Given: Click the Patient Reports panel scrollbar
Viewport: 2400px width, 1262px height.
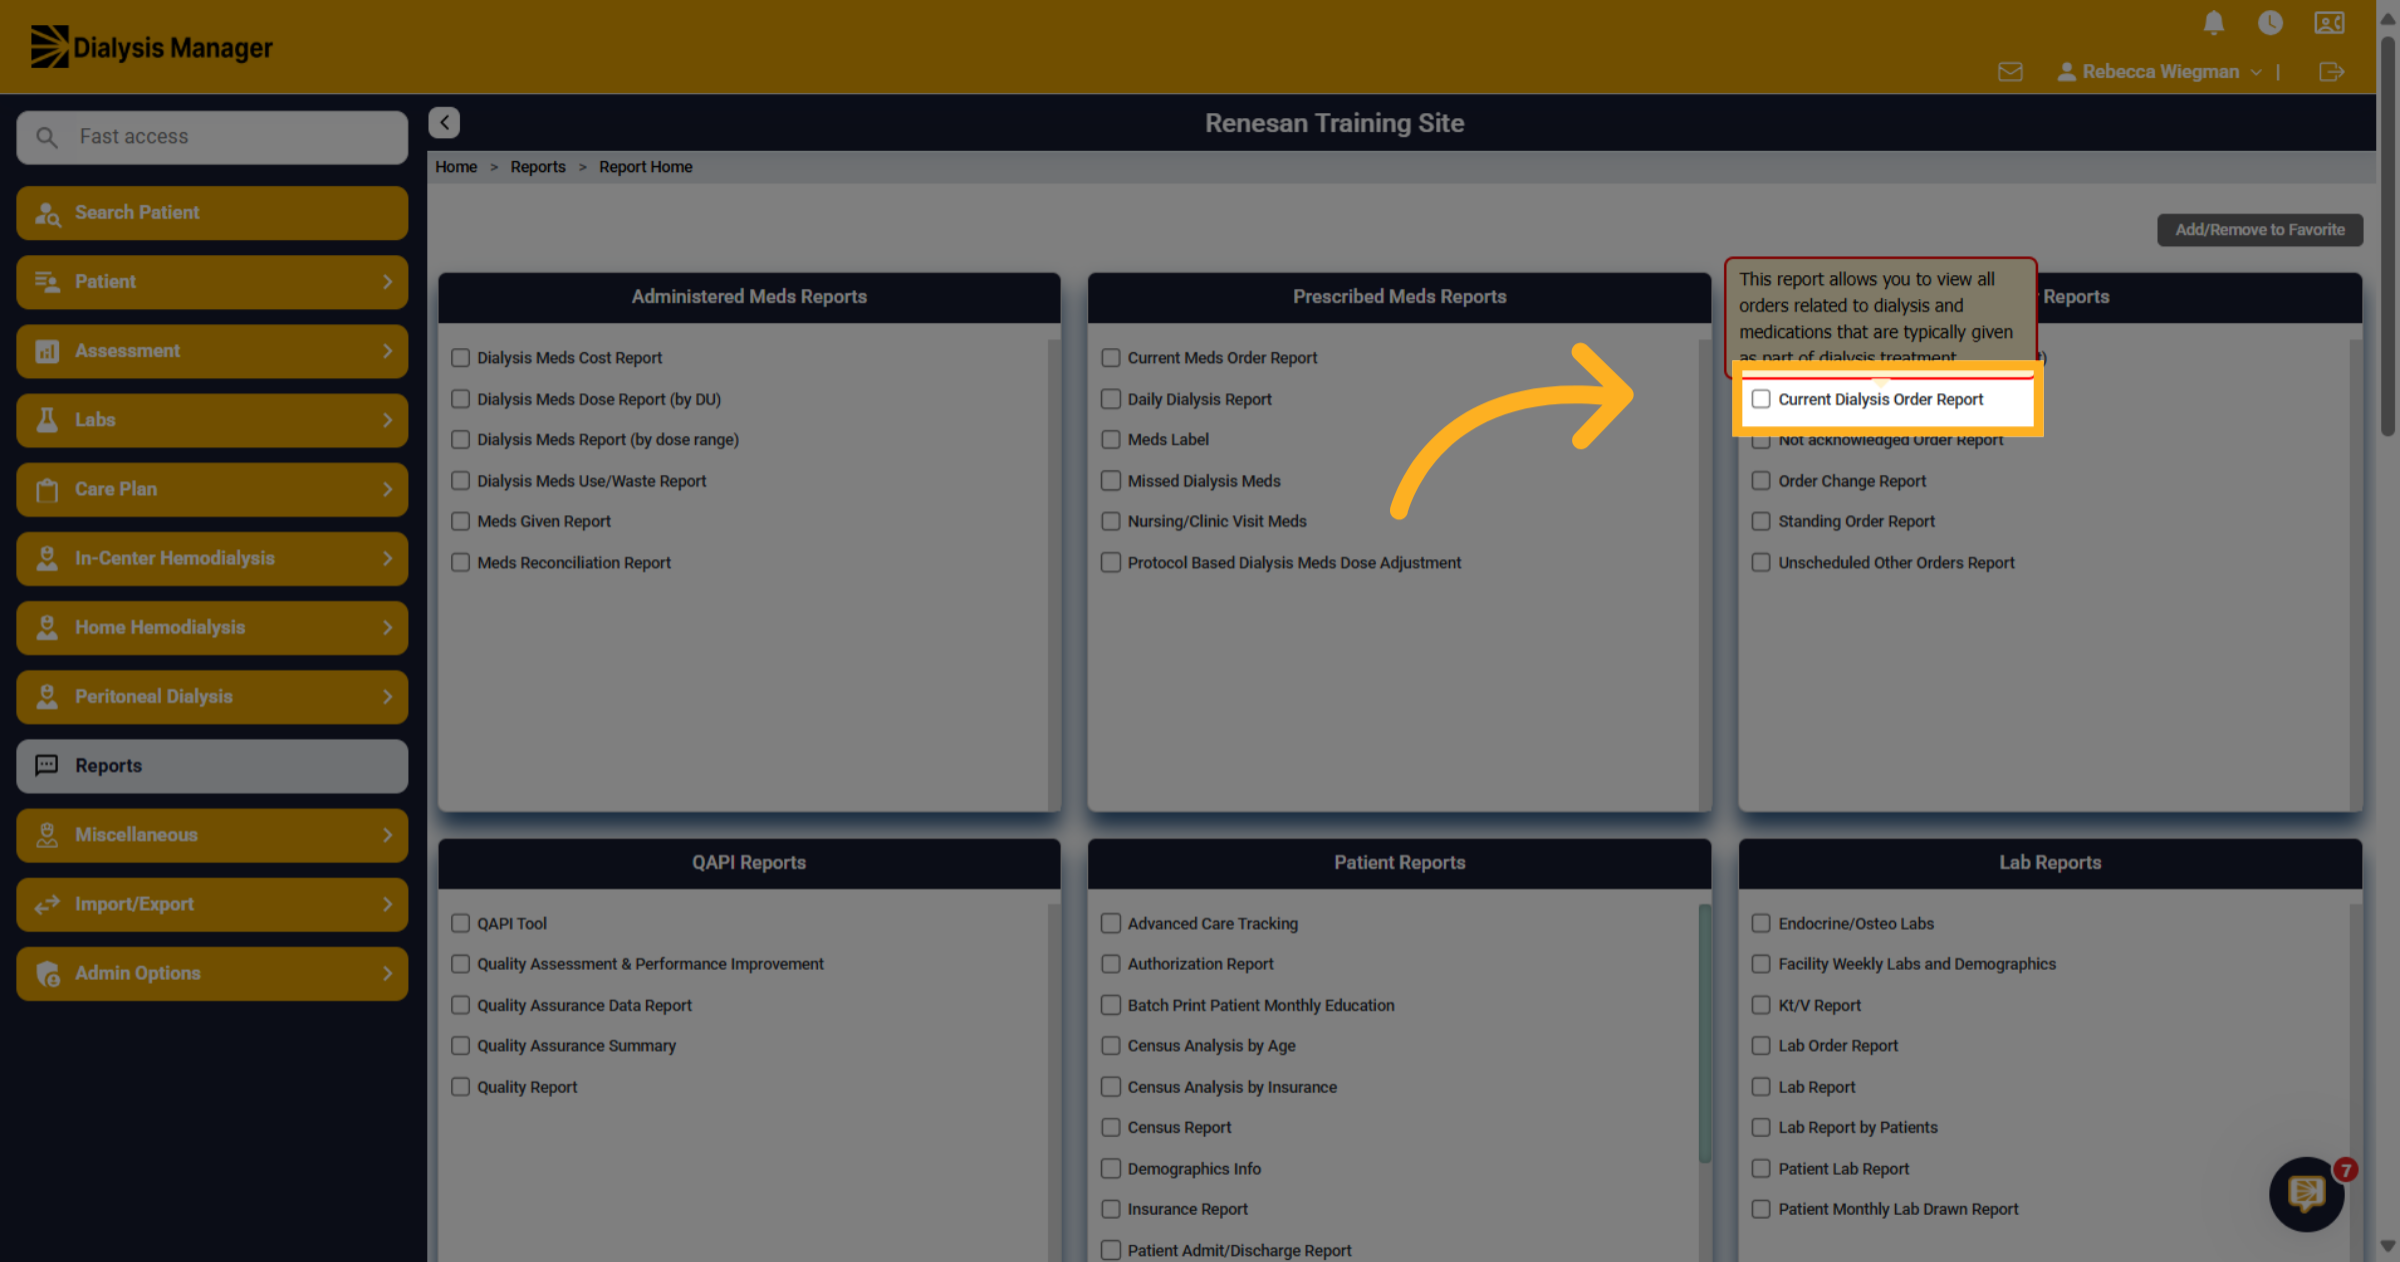Looking at the screenshot, I should coord(1704,1032).
